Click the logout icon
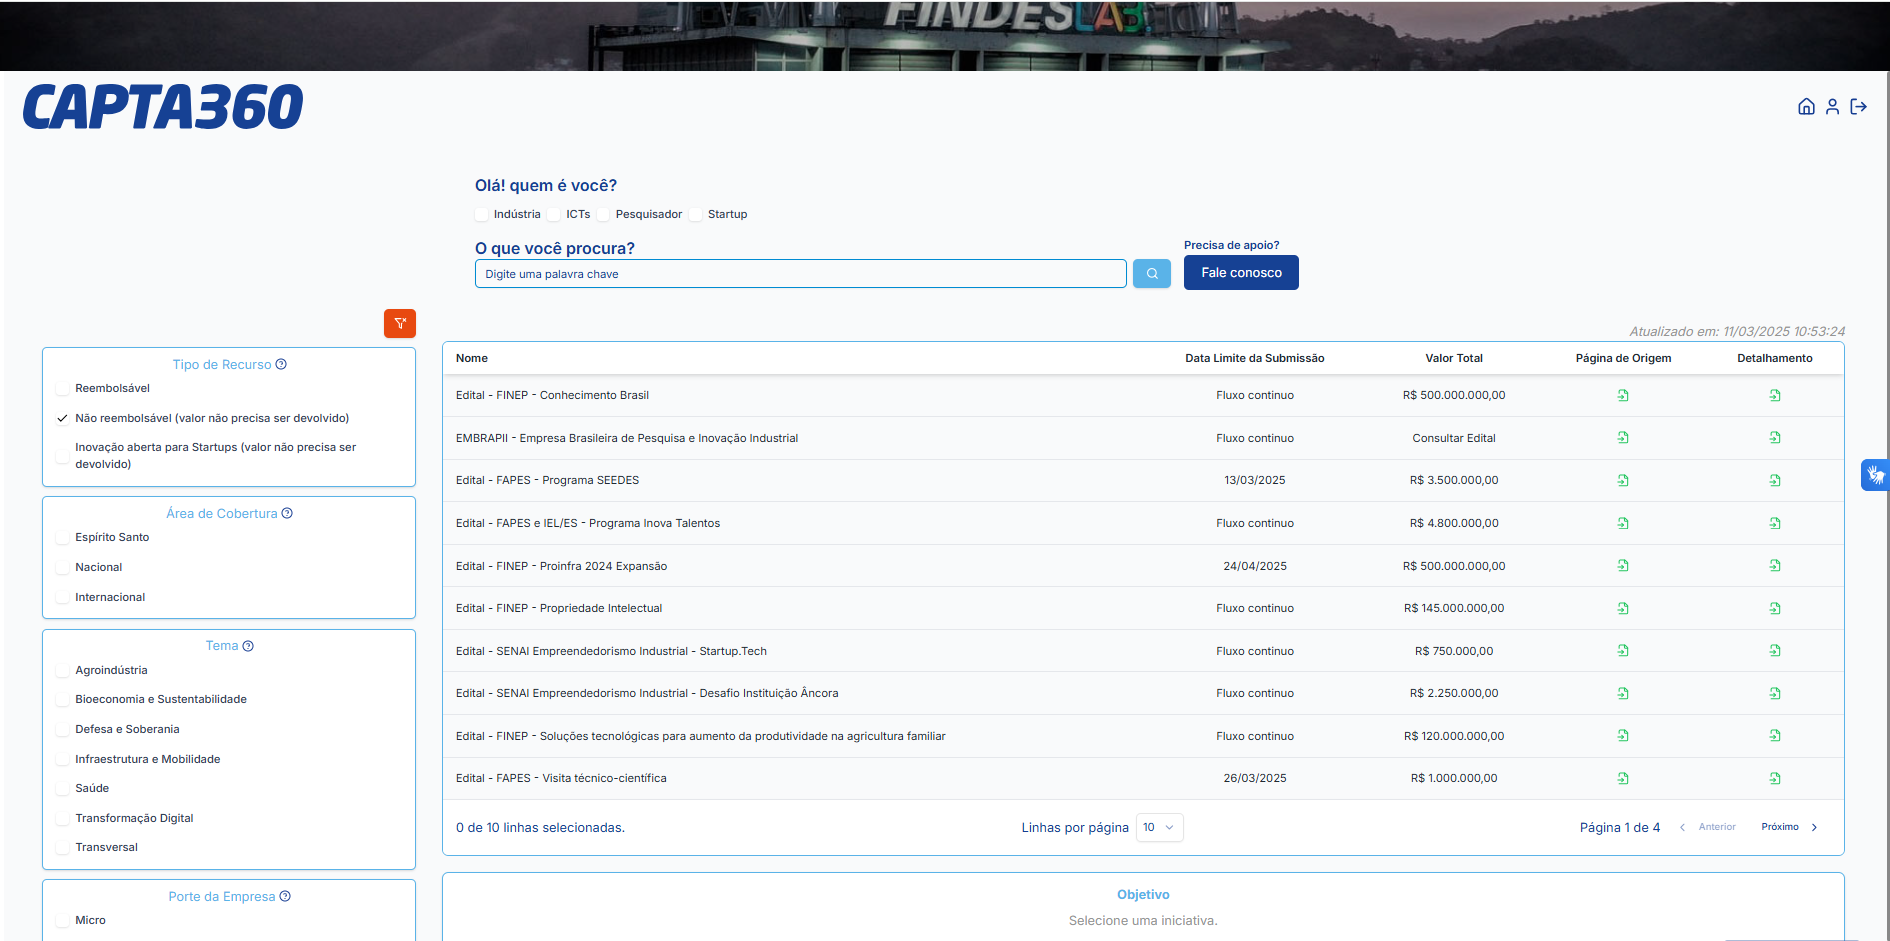The width and height of the screenshot is (1890, 941). click(1859, 107)
